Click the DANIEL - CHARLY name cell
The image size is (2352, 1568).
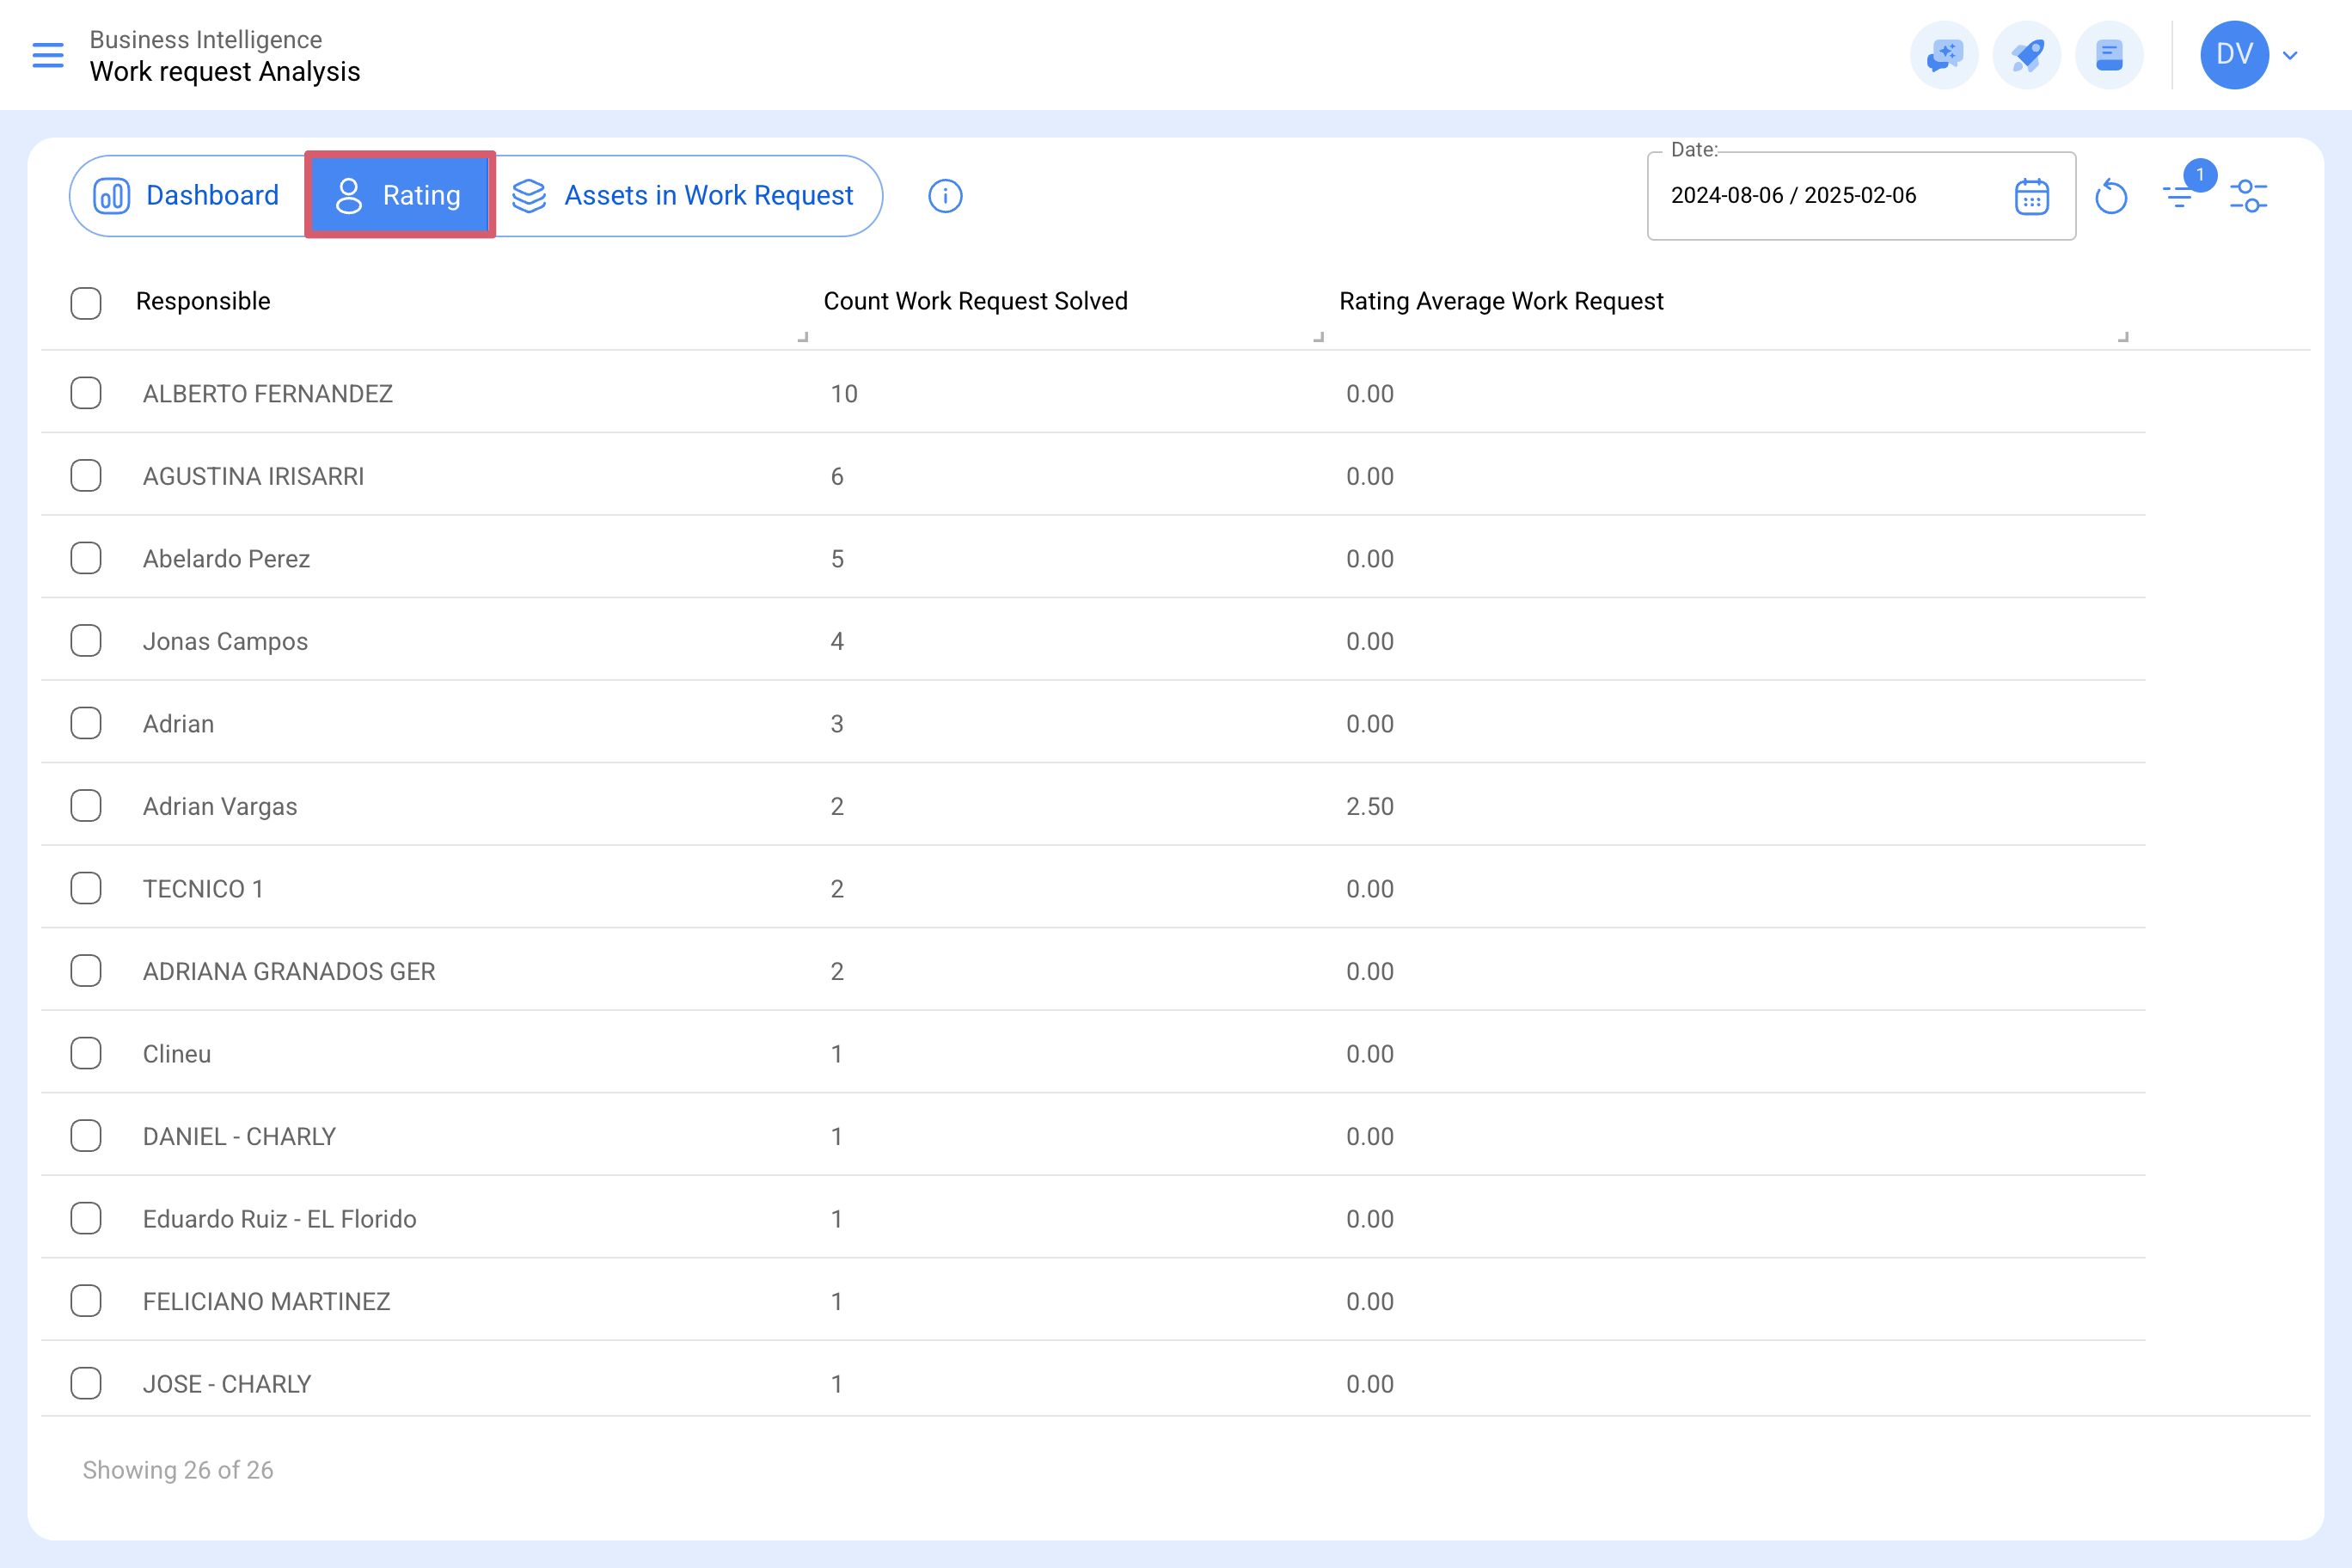pos(240,1136)
